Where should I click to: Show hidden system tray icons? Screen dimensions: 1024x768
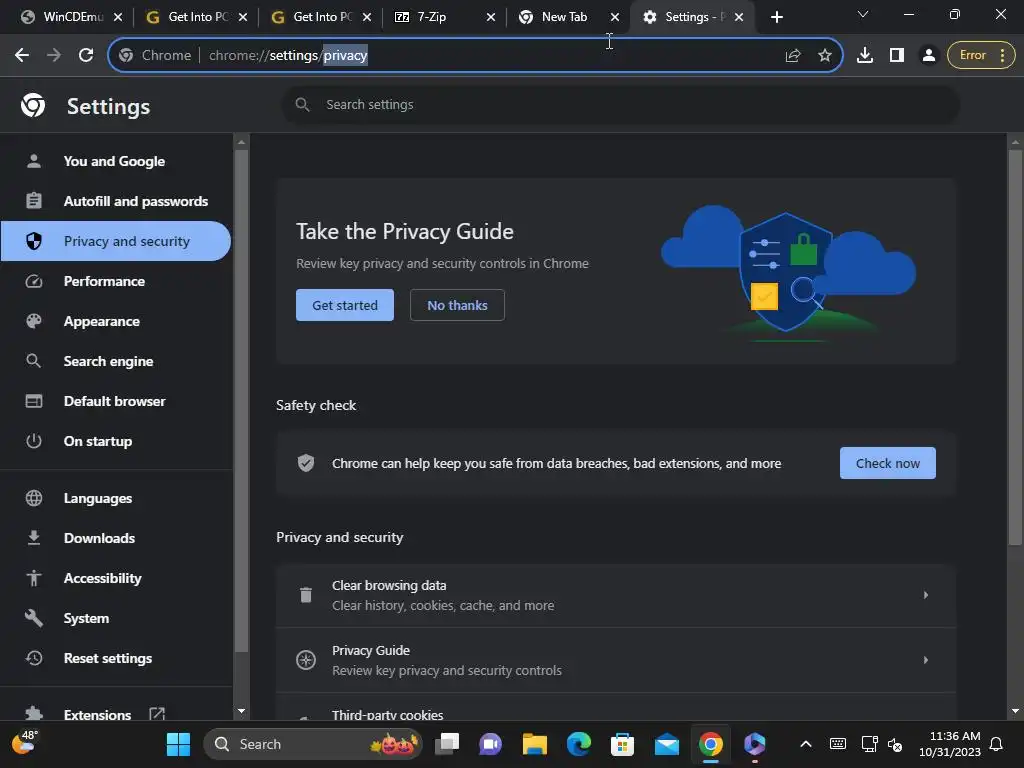(806, 744)
